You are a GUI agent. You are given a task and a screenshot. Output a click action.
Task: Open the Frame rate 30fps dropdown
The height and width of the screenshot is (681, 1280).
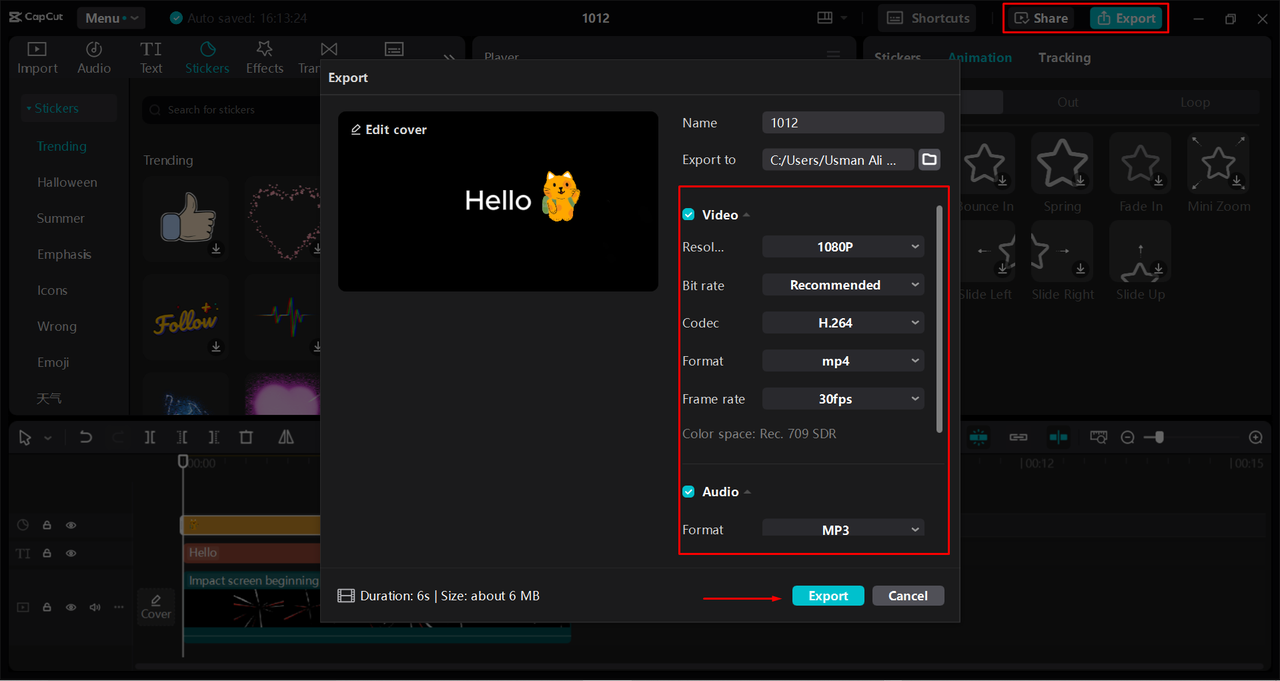coord(843,399)
